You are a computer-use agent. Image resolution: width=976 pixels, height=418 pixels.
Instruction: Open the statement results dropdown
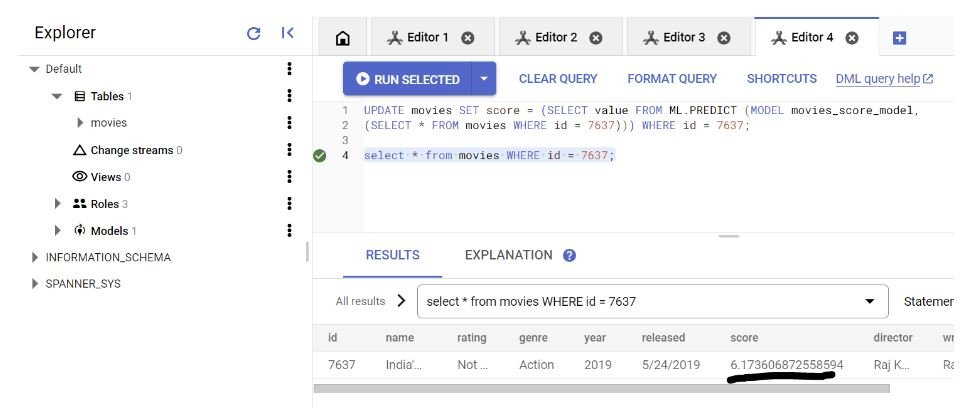point(868,301)
